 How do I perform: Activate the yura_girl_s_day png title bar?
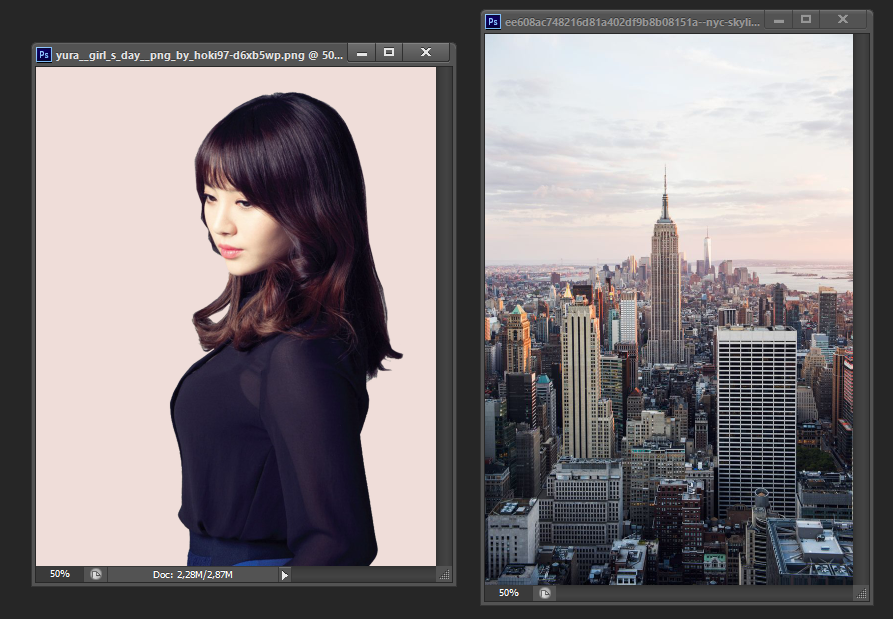tap(200, 55)
